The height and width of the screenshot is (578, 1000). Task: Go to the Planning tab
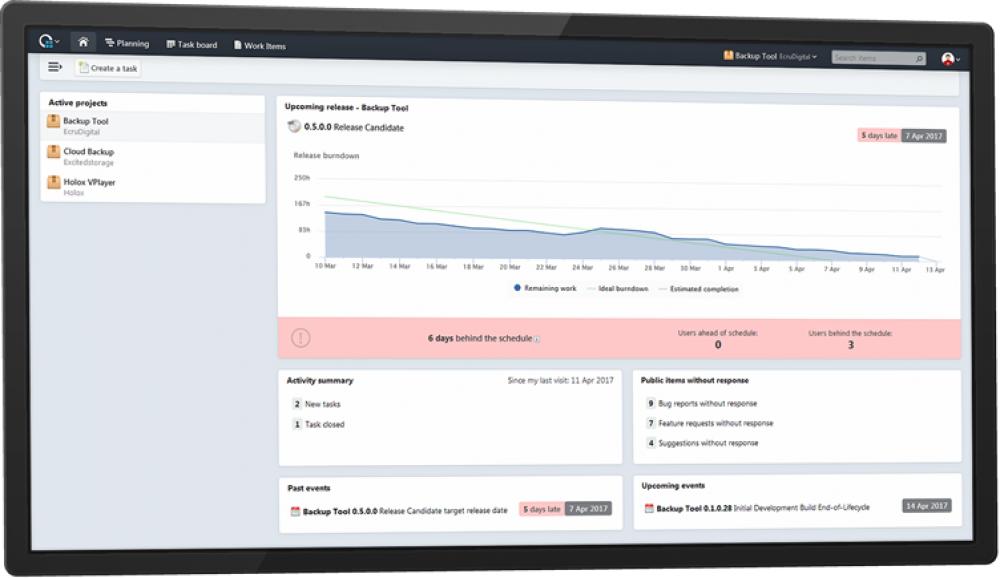tap(127, 44)
